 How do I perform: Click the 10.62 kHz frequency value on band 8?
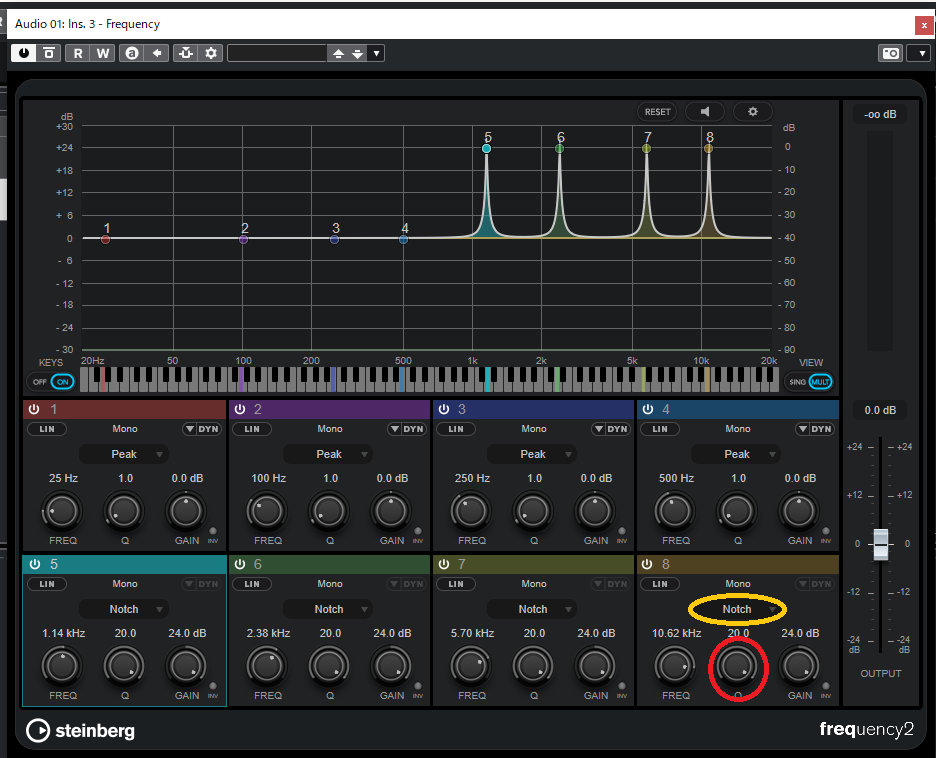click(676, 633)
